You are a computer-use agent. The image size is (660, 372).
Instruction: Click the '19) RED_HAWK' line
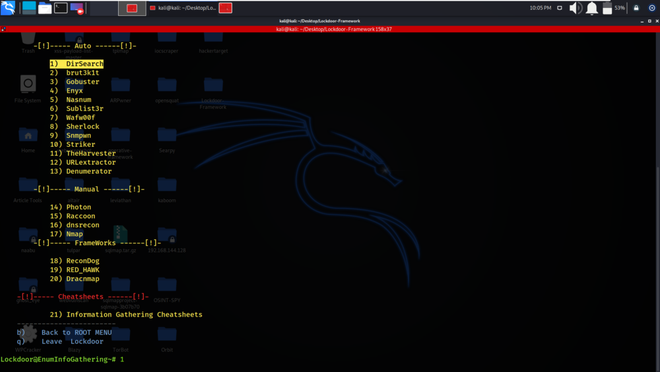tap(75, 270)
